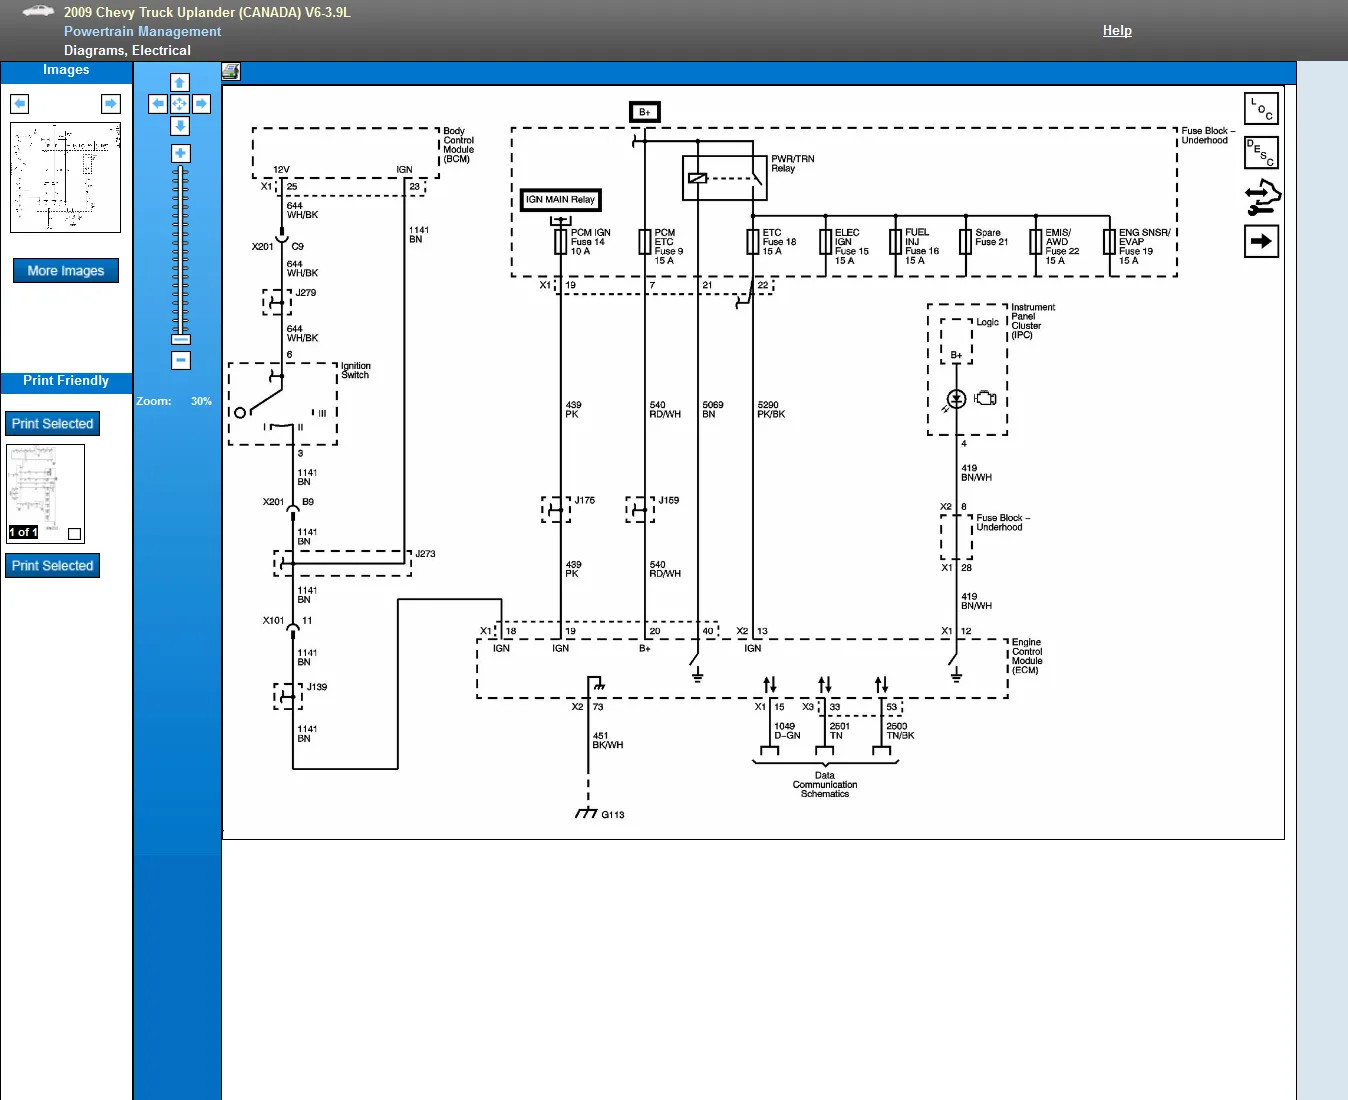Screen dimensions: 1348x1100
Task: Click the Ignition Switch label
Action: click(355, 371)
